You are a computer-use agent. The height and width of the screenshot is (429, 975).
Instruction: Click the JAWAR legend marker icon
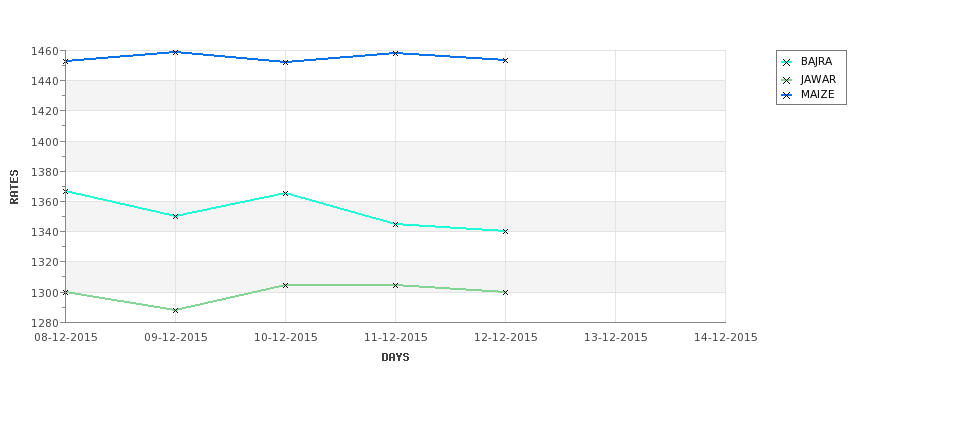tap(787, 80)
